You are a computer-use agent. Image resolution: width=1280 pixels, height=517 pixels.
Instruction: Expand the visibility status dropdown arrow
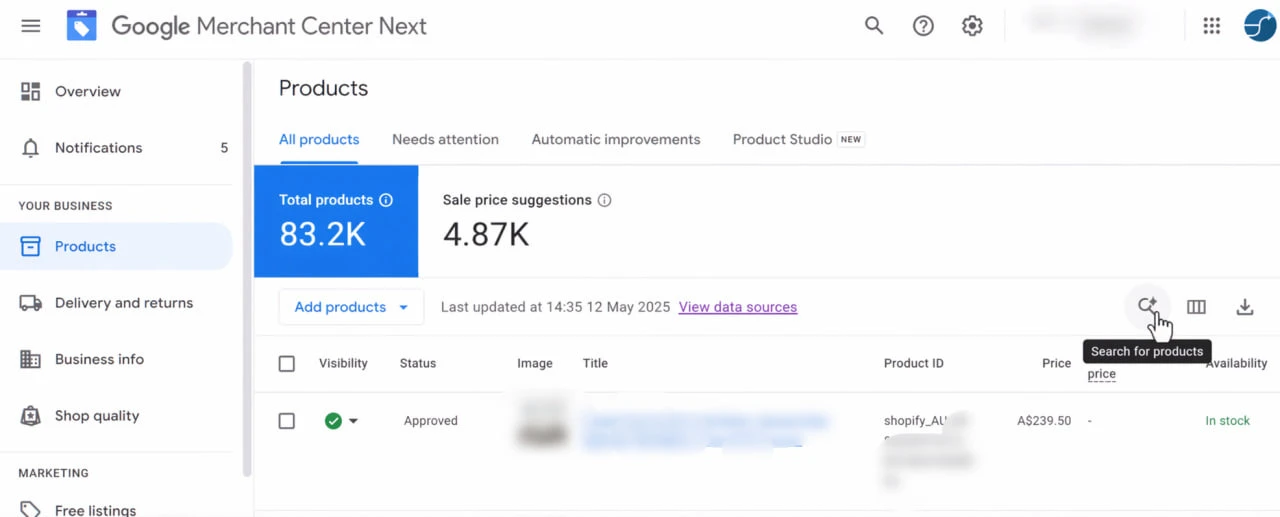(x=353, y=421)
